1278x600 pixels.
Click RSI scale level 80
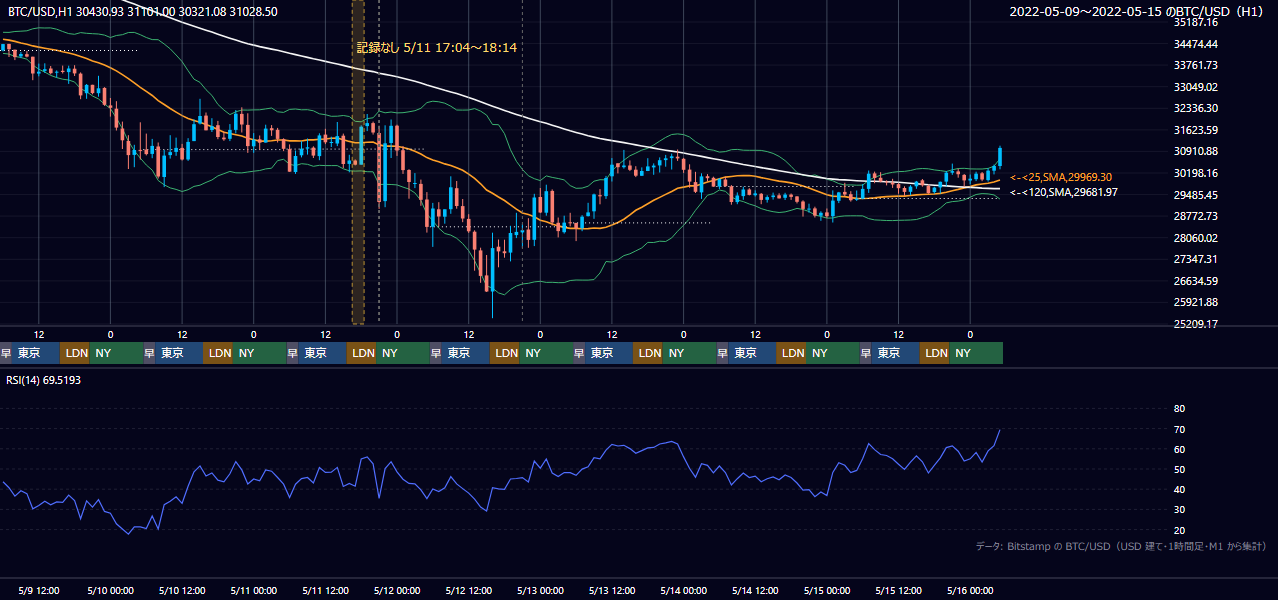tap(1179, 409)
